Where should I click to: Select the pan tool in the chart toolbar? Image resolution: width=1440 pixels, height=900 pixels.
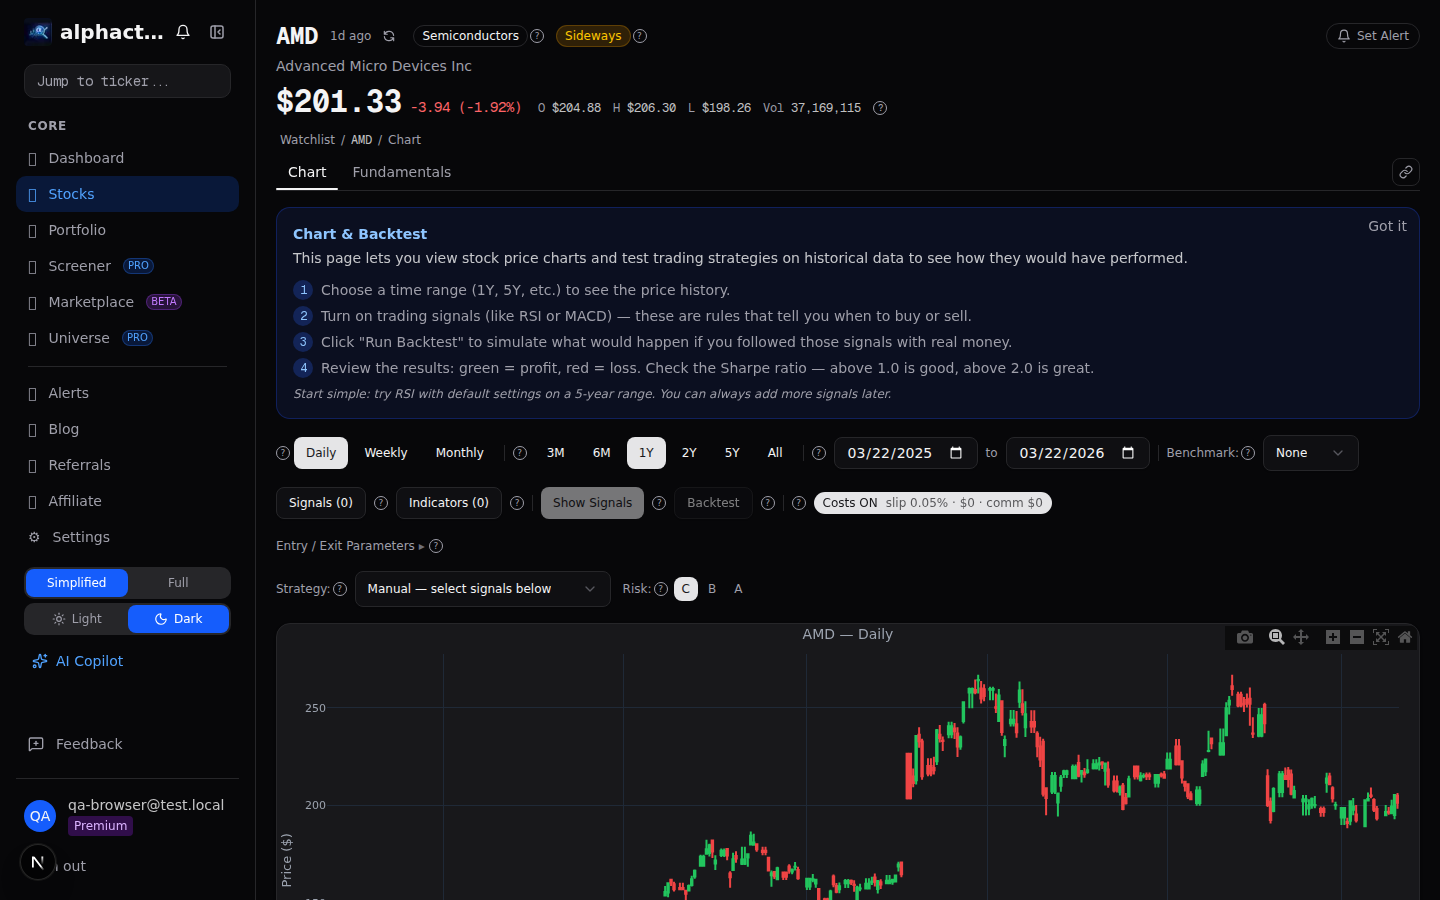click(1301, 637)
